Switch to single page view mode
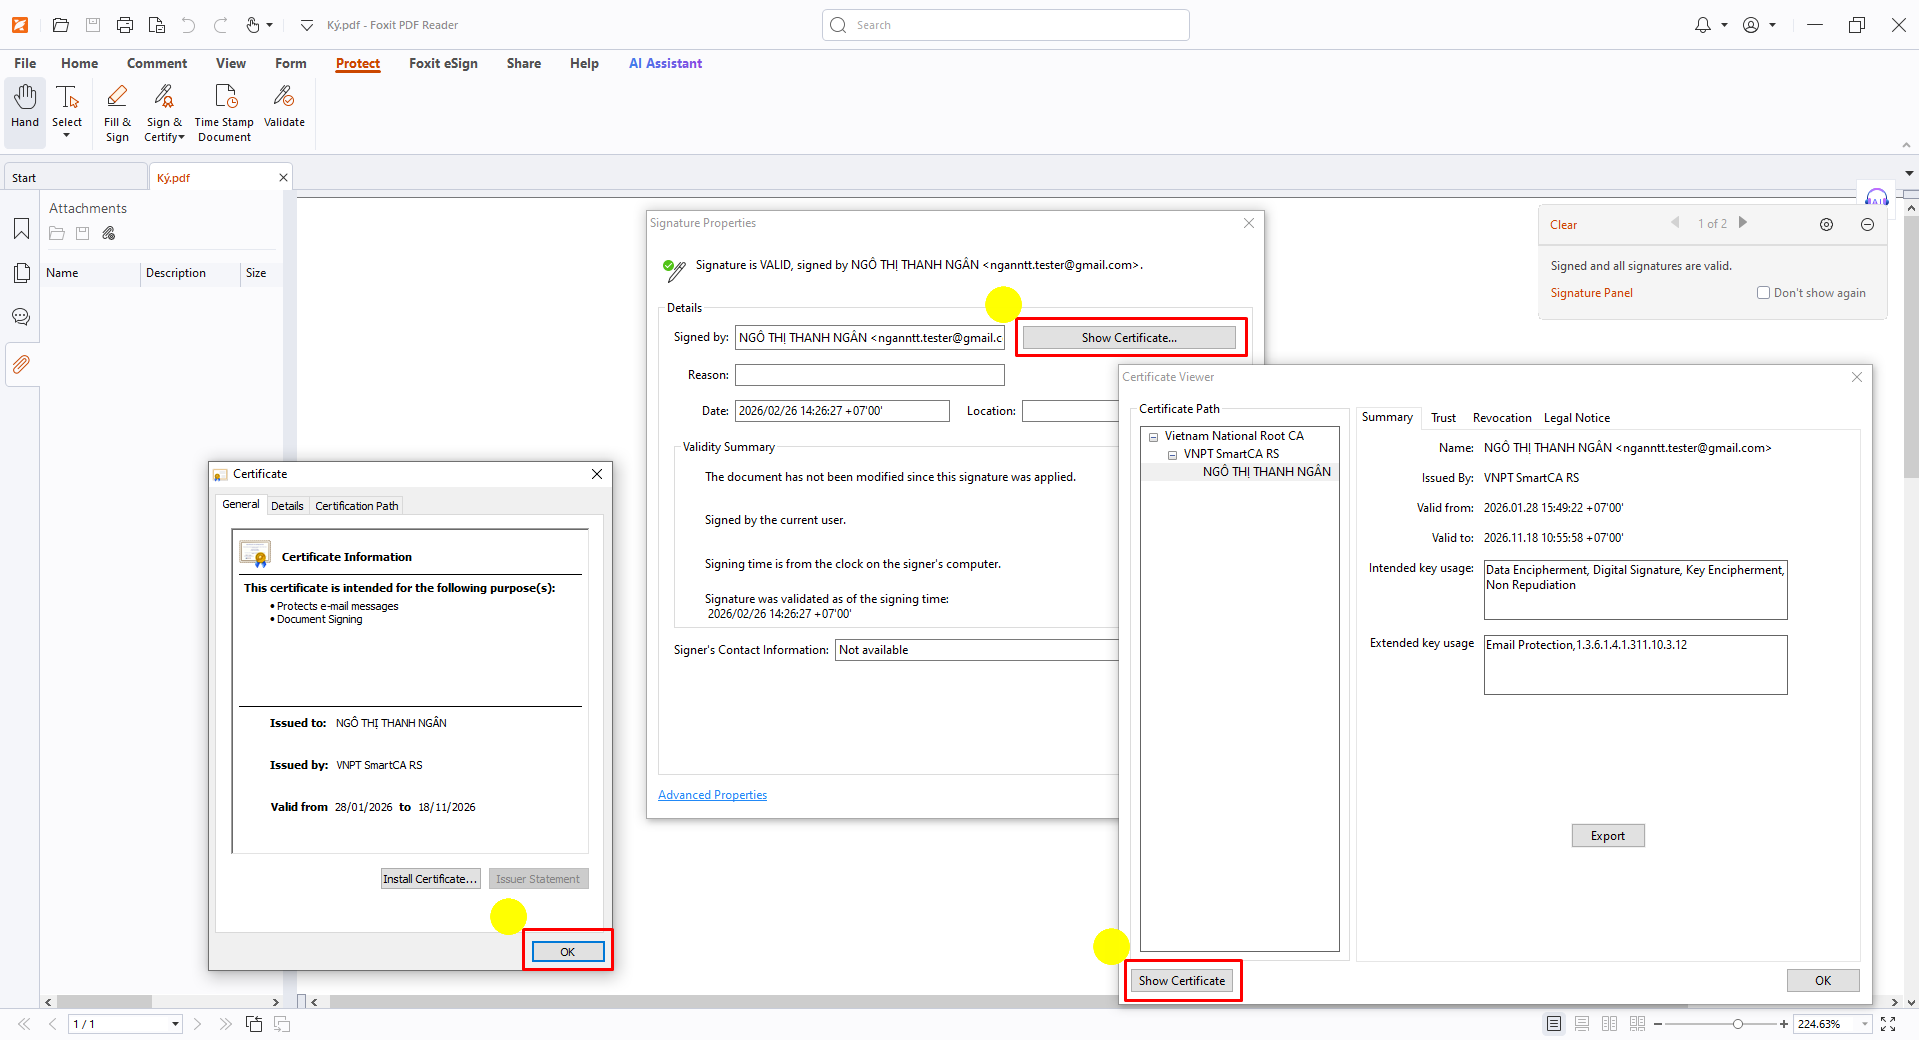This screenshot has width=1919, height=1040. 1554,1024
